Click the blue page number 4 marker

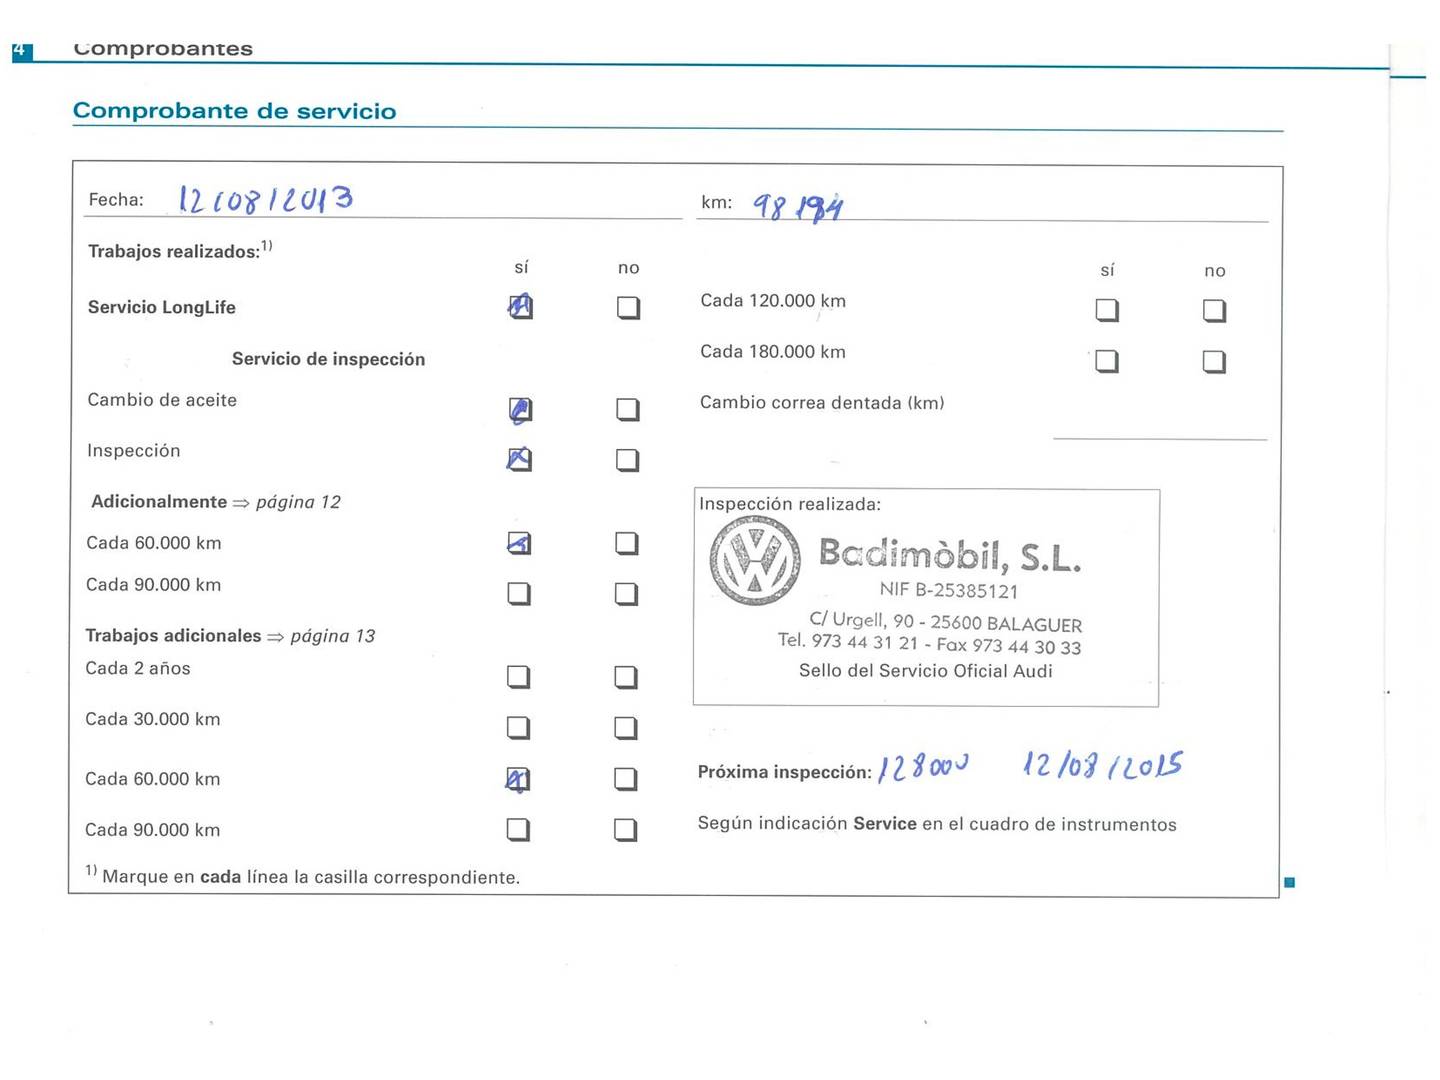21,50
